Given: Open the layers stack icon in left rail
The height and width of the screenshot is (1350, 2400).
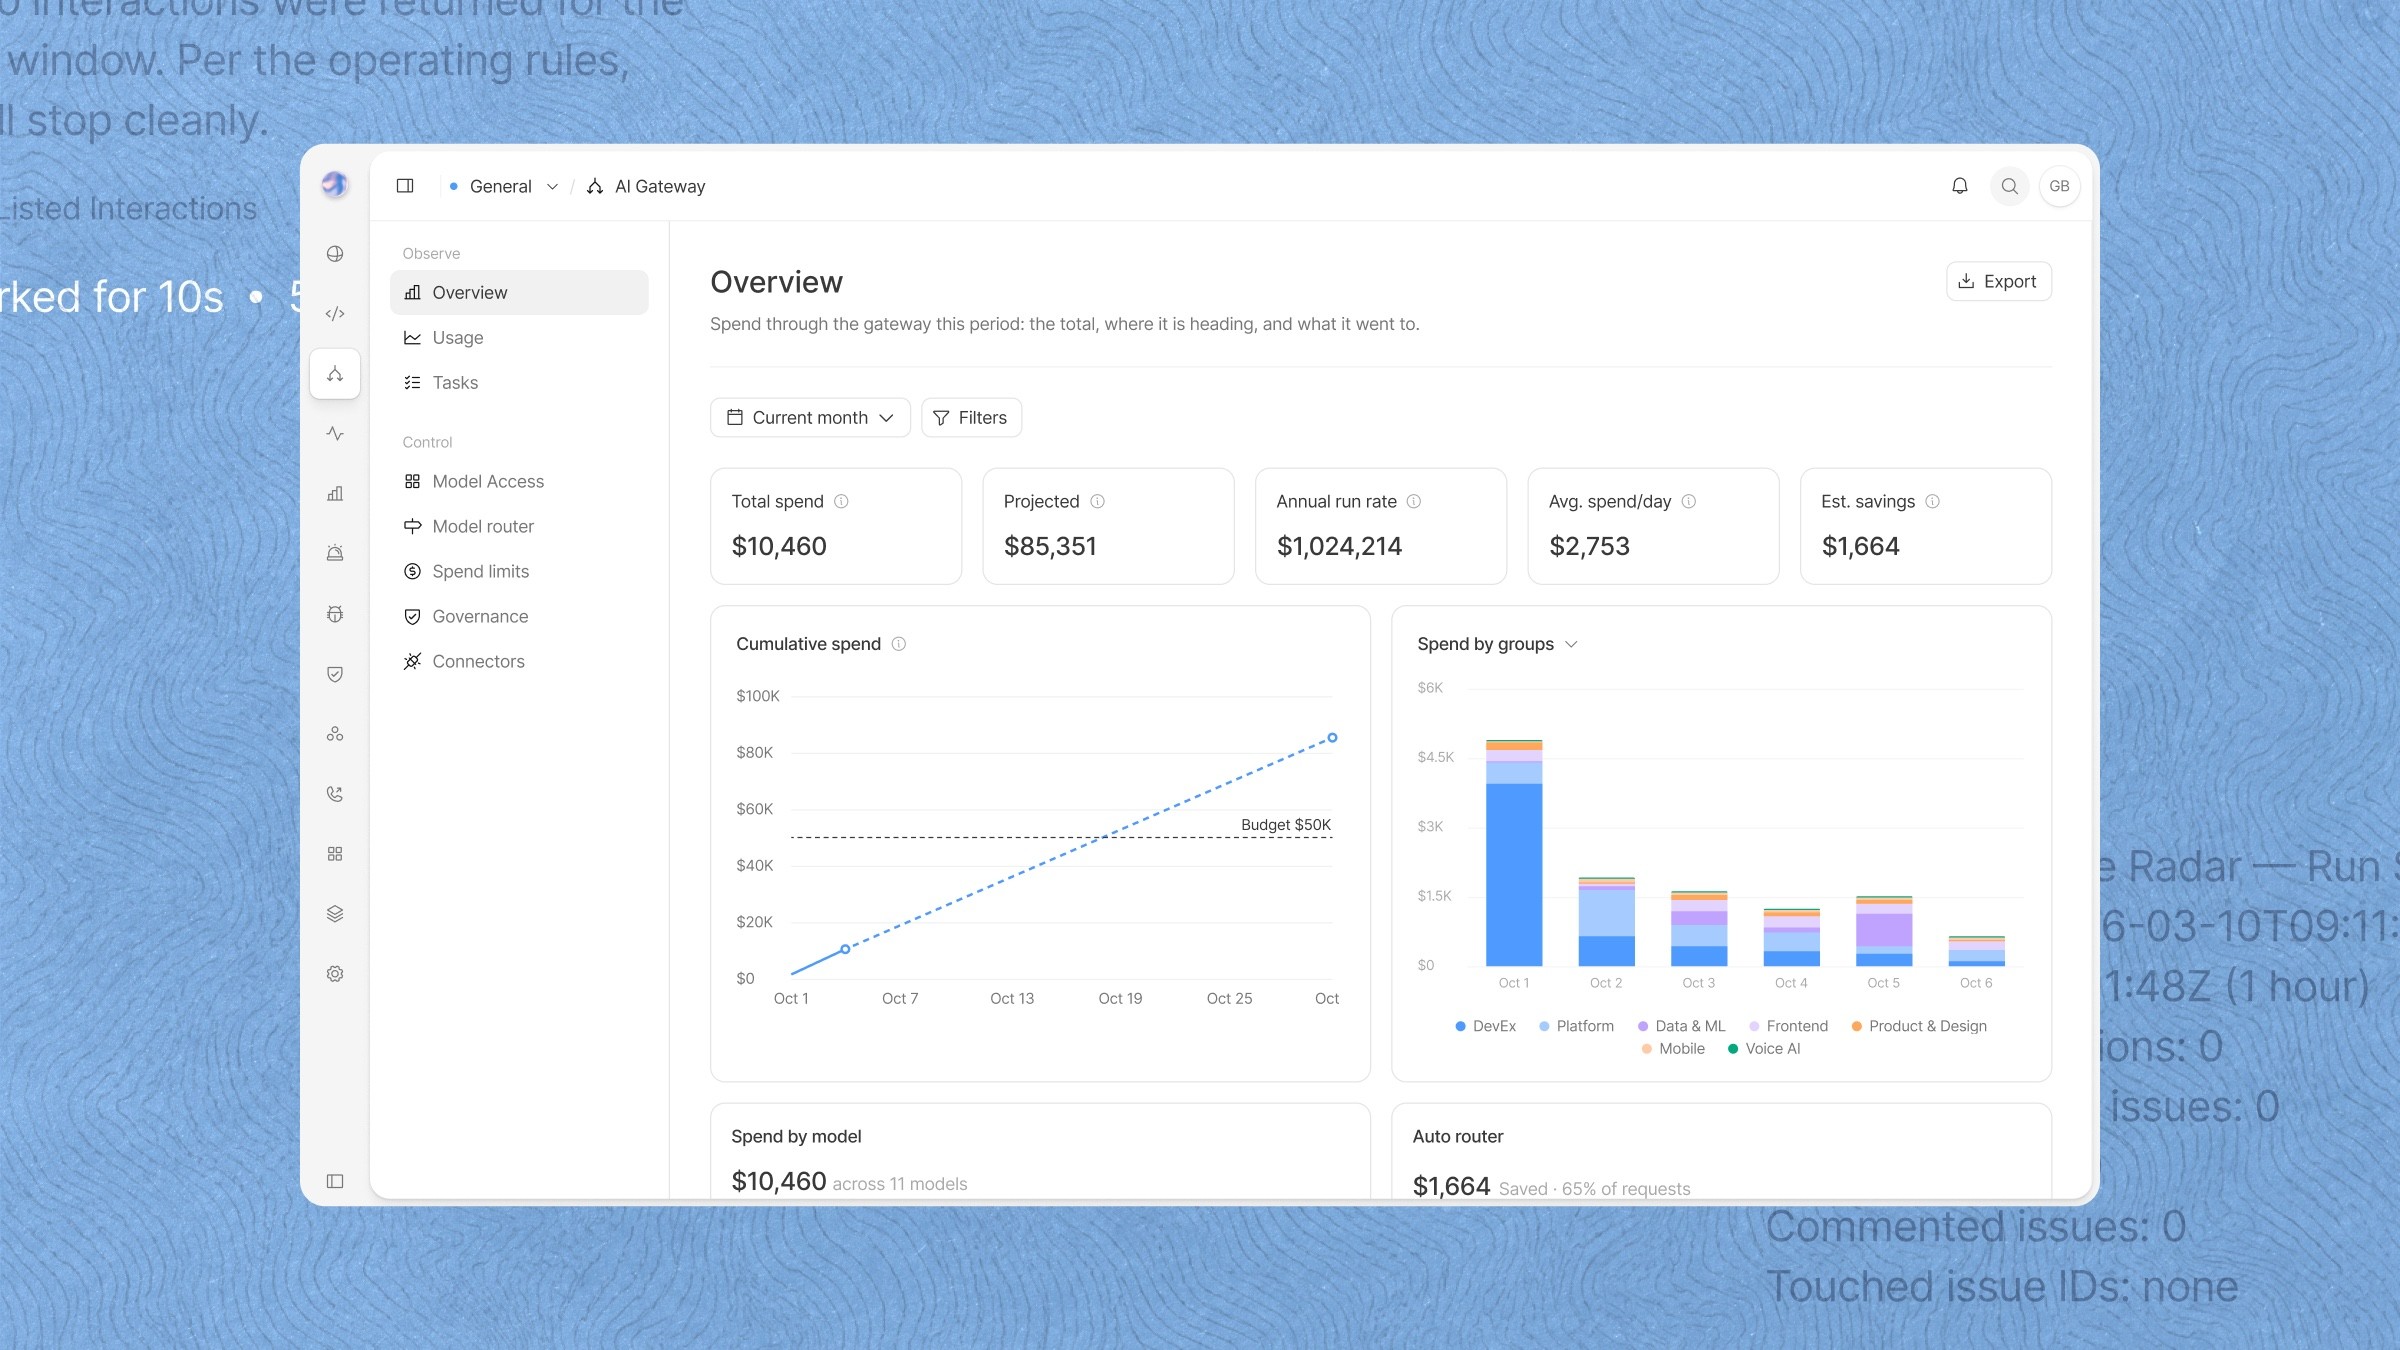Looking at the screenshot, I should [x=335, y=914].
